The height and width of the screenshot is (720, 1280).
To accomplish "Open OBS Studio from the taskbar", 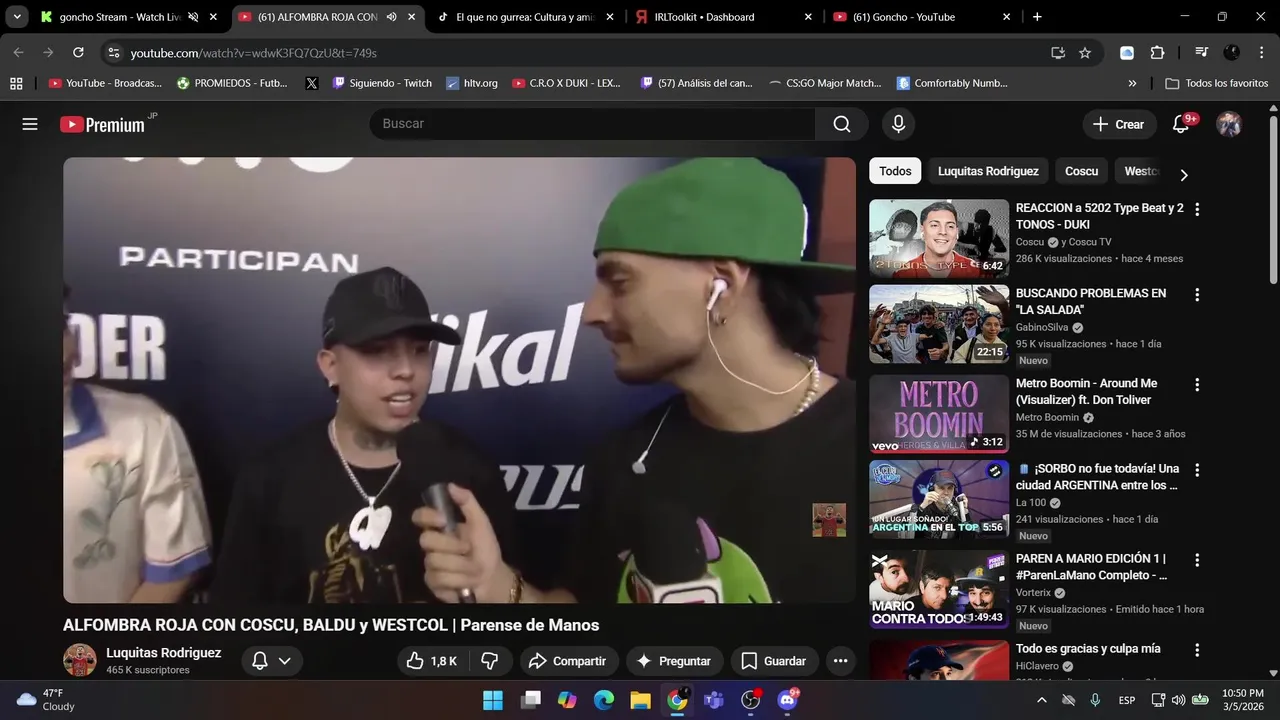I will click(x=751, y=700).
